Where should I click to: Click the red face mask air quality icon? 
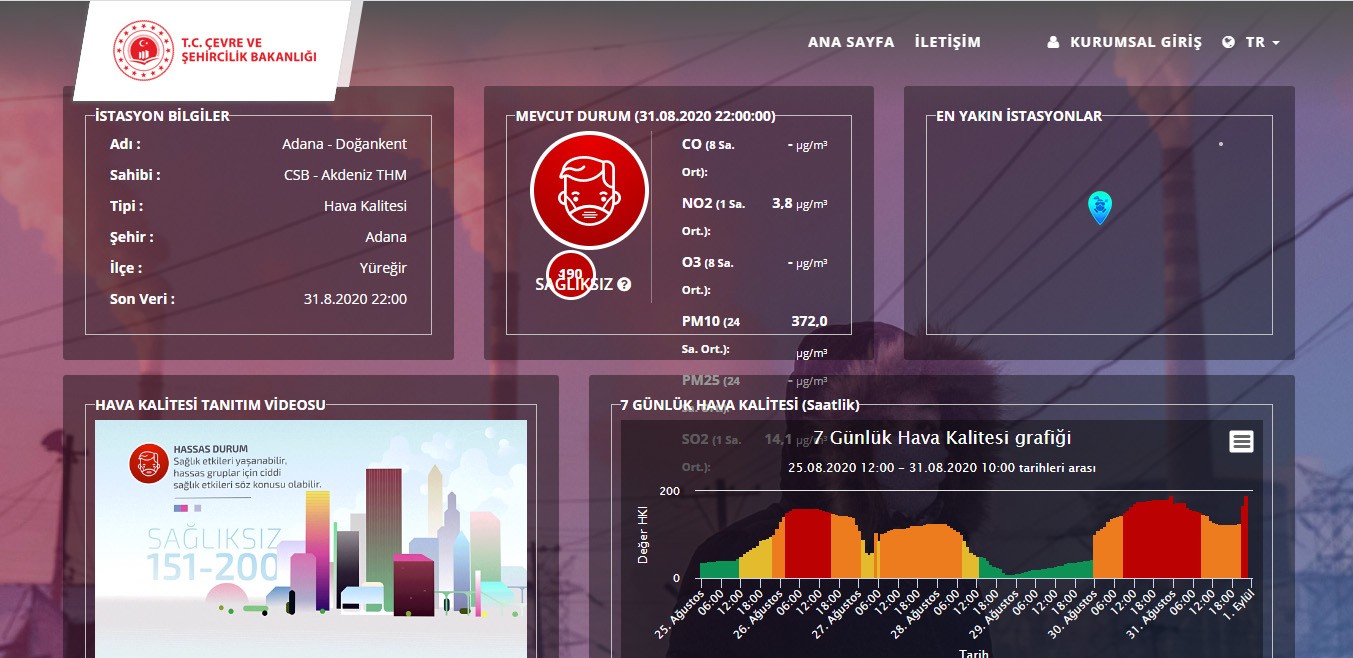584,190
